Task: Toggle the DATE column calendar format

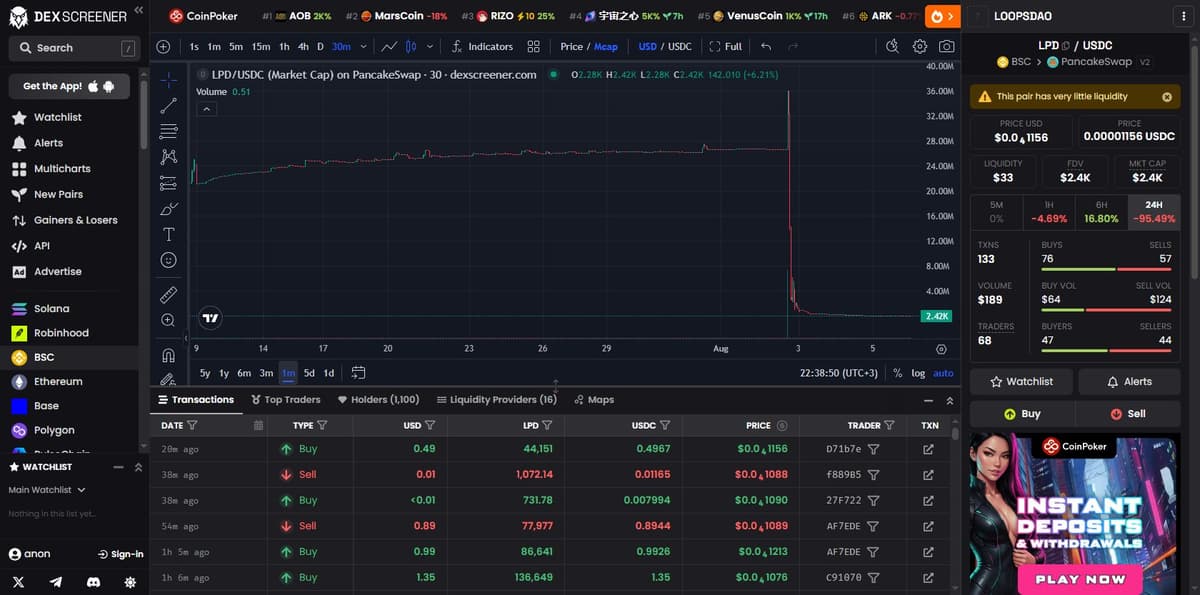Action: (x=258, y=425)
